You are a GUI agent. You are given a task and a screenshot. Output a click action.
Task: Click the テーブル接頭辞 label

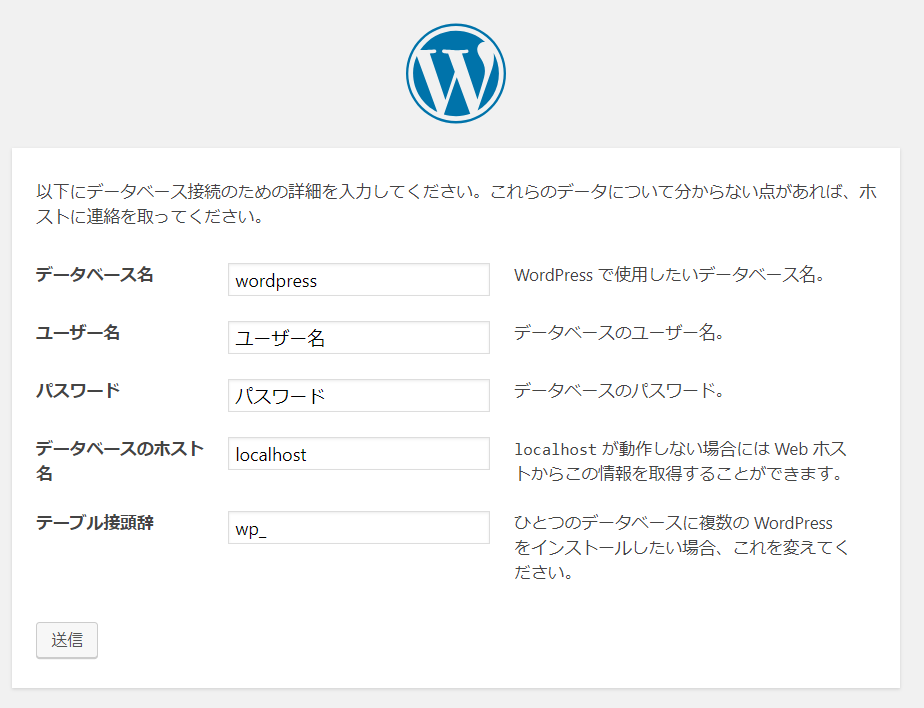click(94, 523)
